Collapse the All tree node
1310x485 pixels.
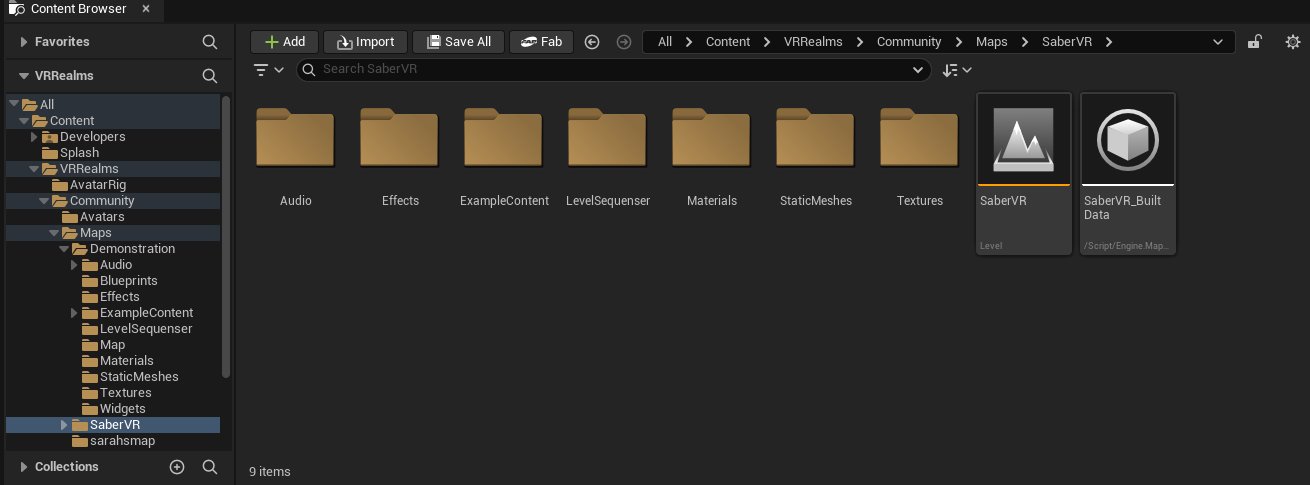click(13, 104)
